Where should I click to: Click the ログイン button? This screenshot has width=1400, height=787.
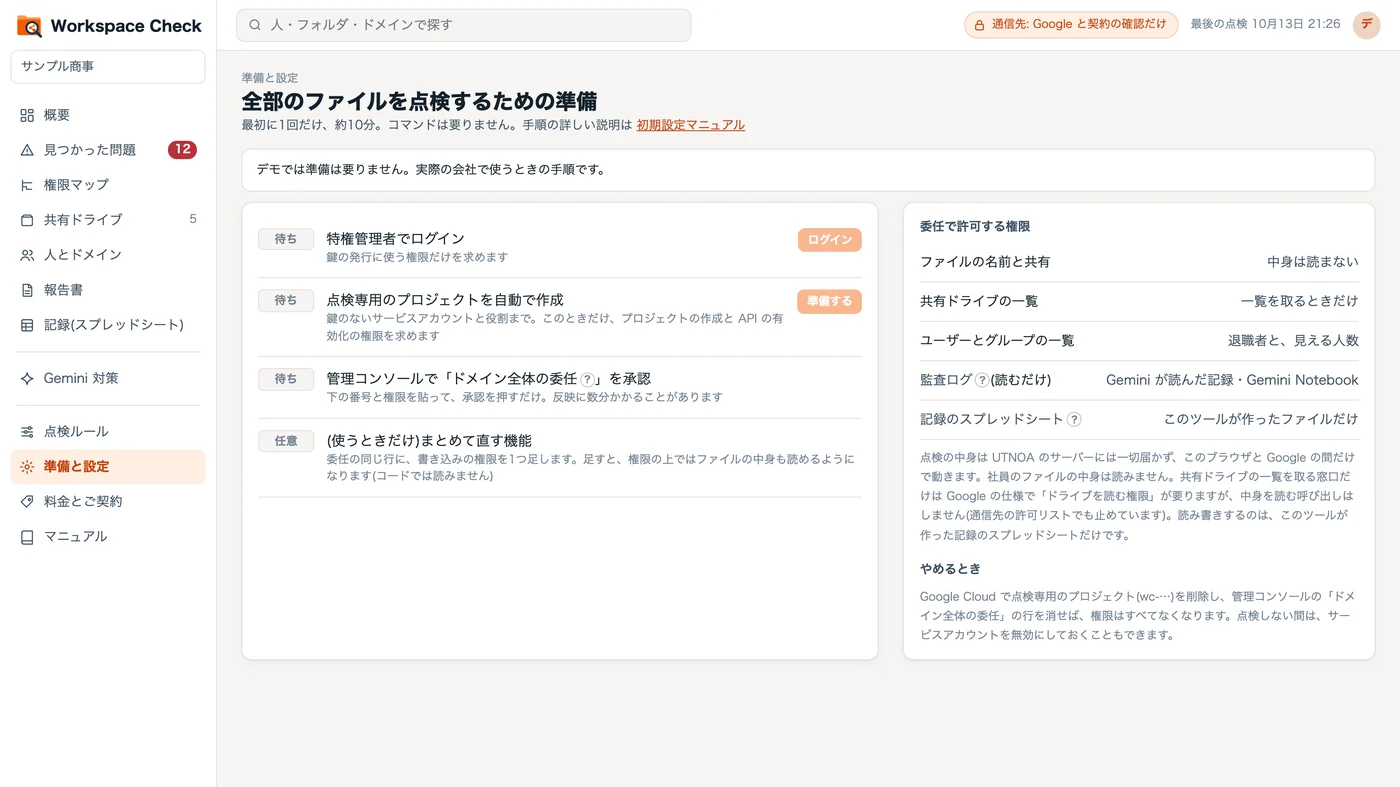[x=829, y=240]
